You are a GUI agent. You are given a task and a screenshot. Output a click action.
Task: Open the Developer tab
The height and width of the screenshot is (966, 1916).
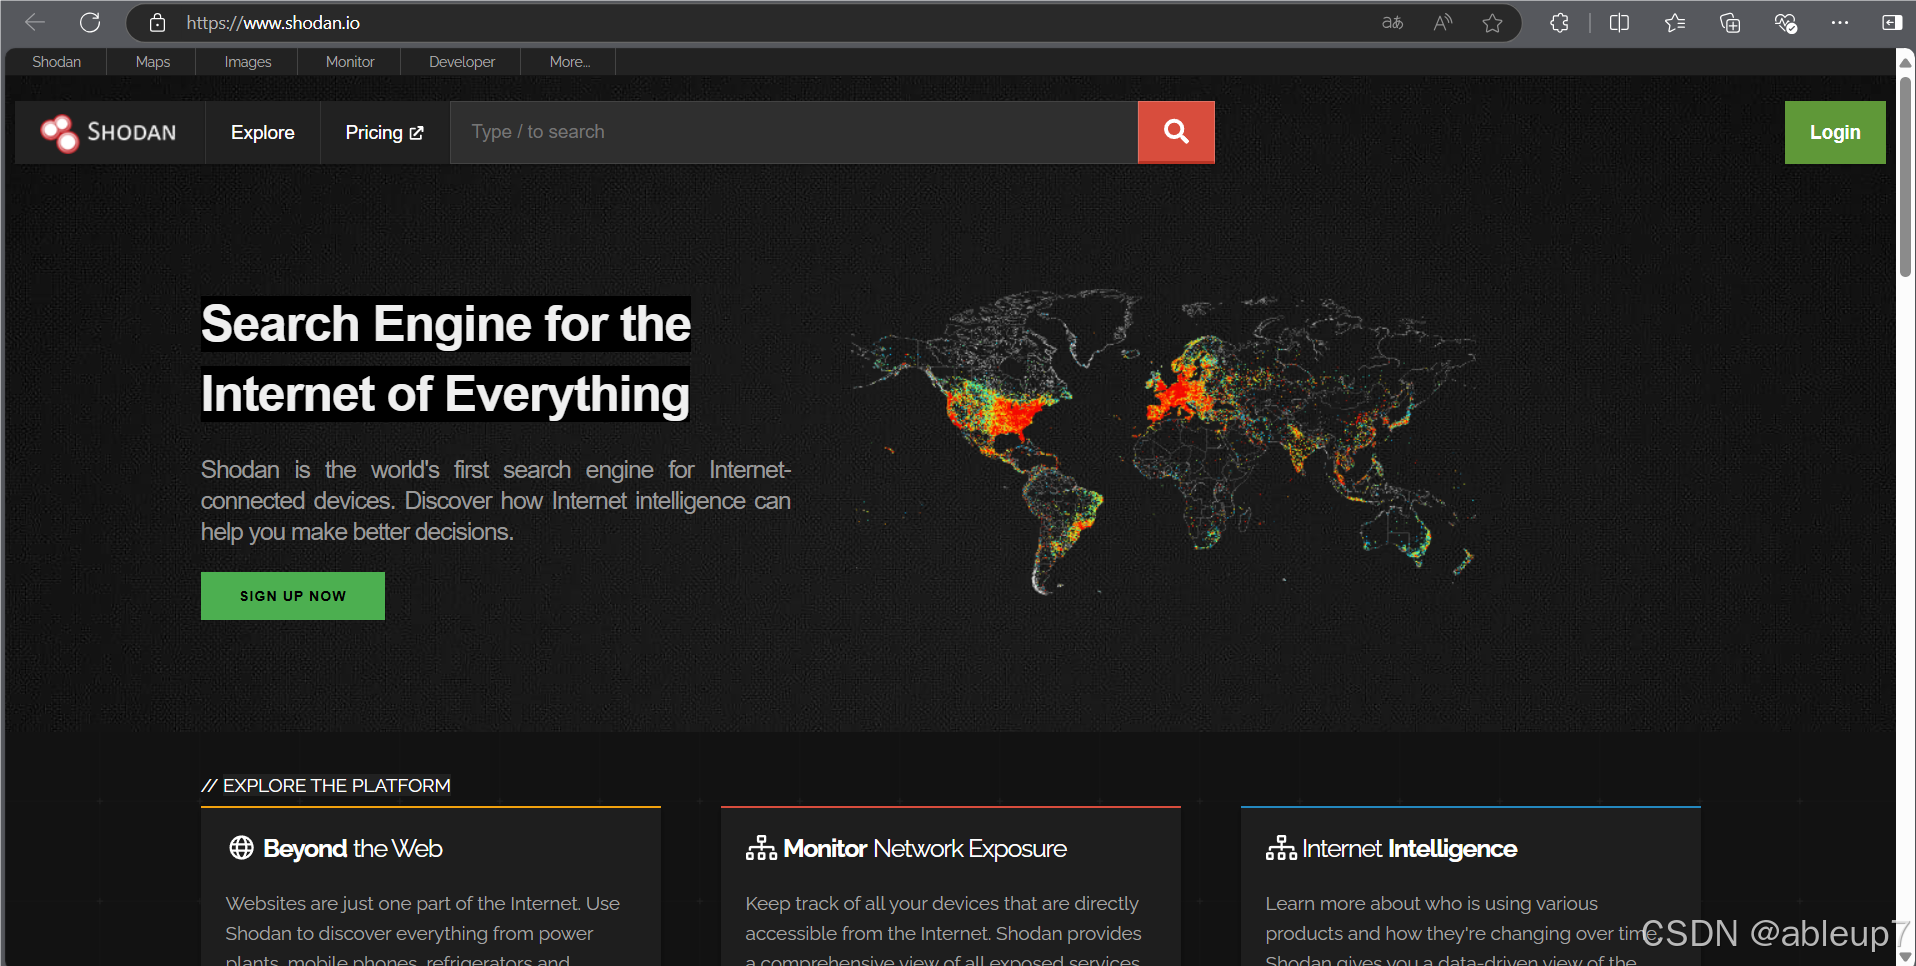[462, 62]
